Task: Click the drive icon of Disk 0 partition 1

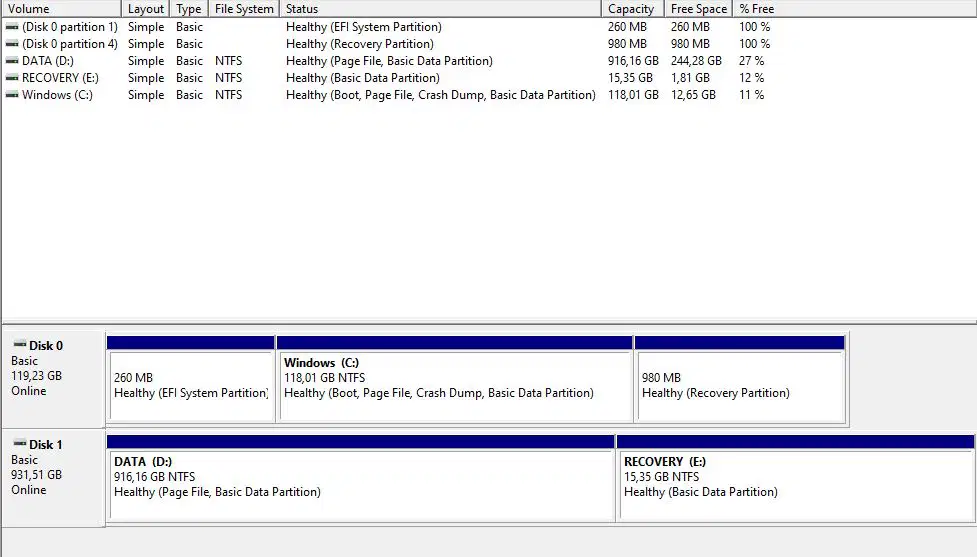Action: tap(12, 27)
